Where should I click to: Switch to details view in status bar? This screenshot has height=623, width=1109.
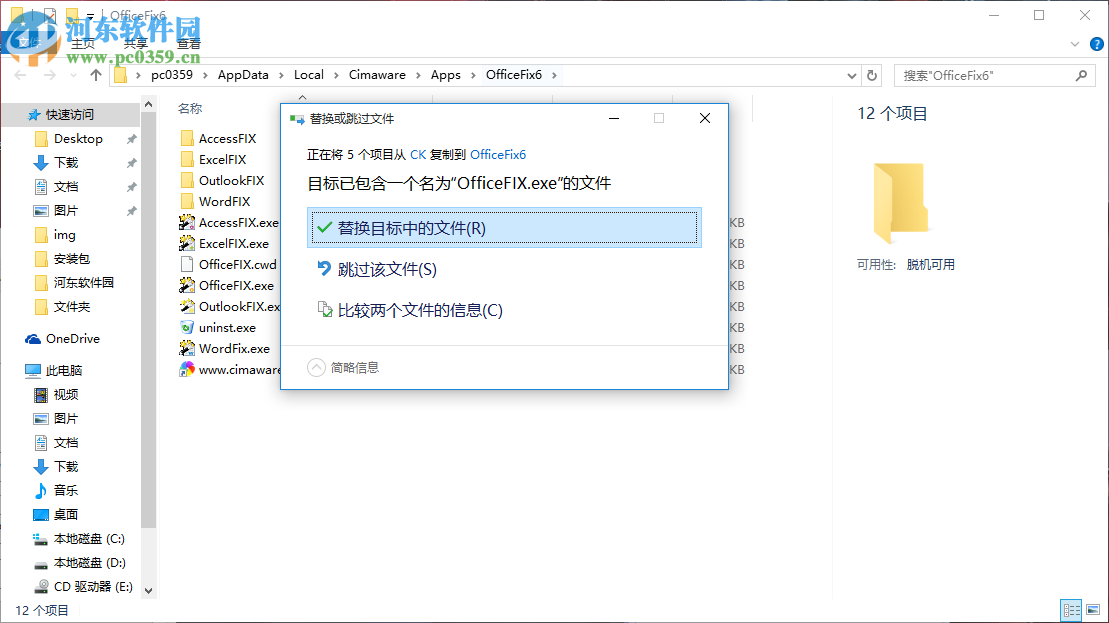click(x=1071, y=609)
